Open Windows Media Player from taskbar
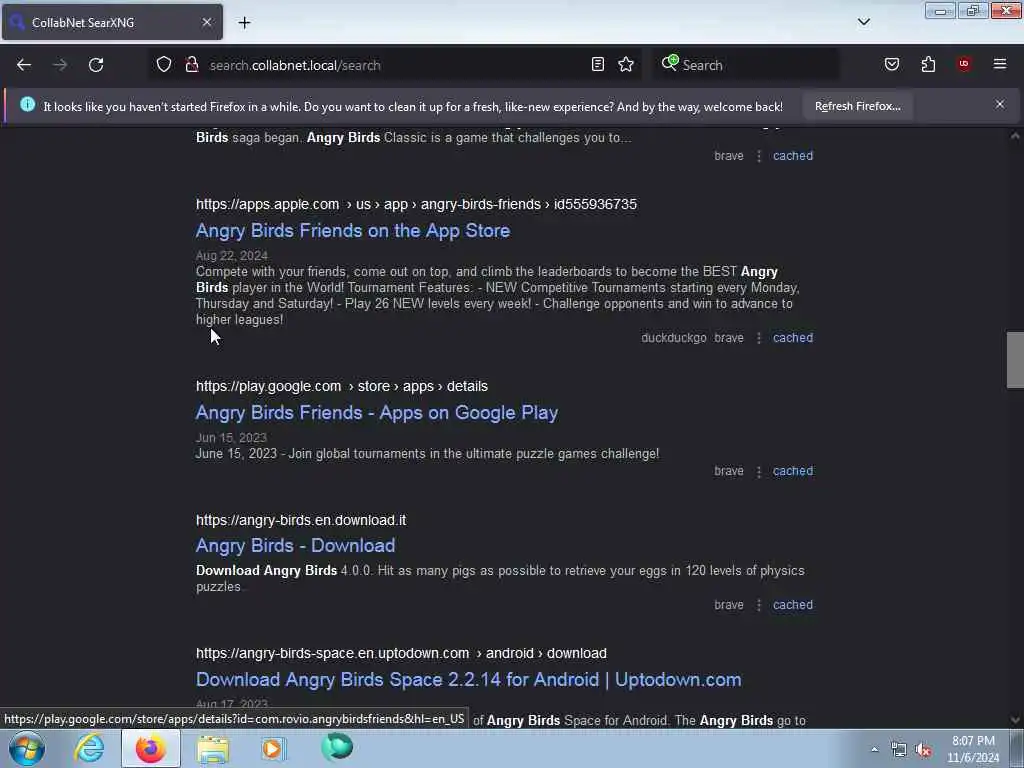Viewport: 1024px width, 768px height. pyautogui.click(x=274, y=748)
